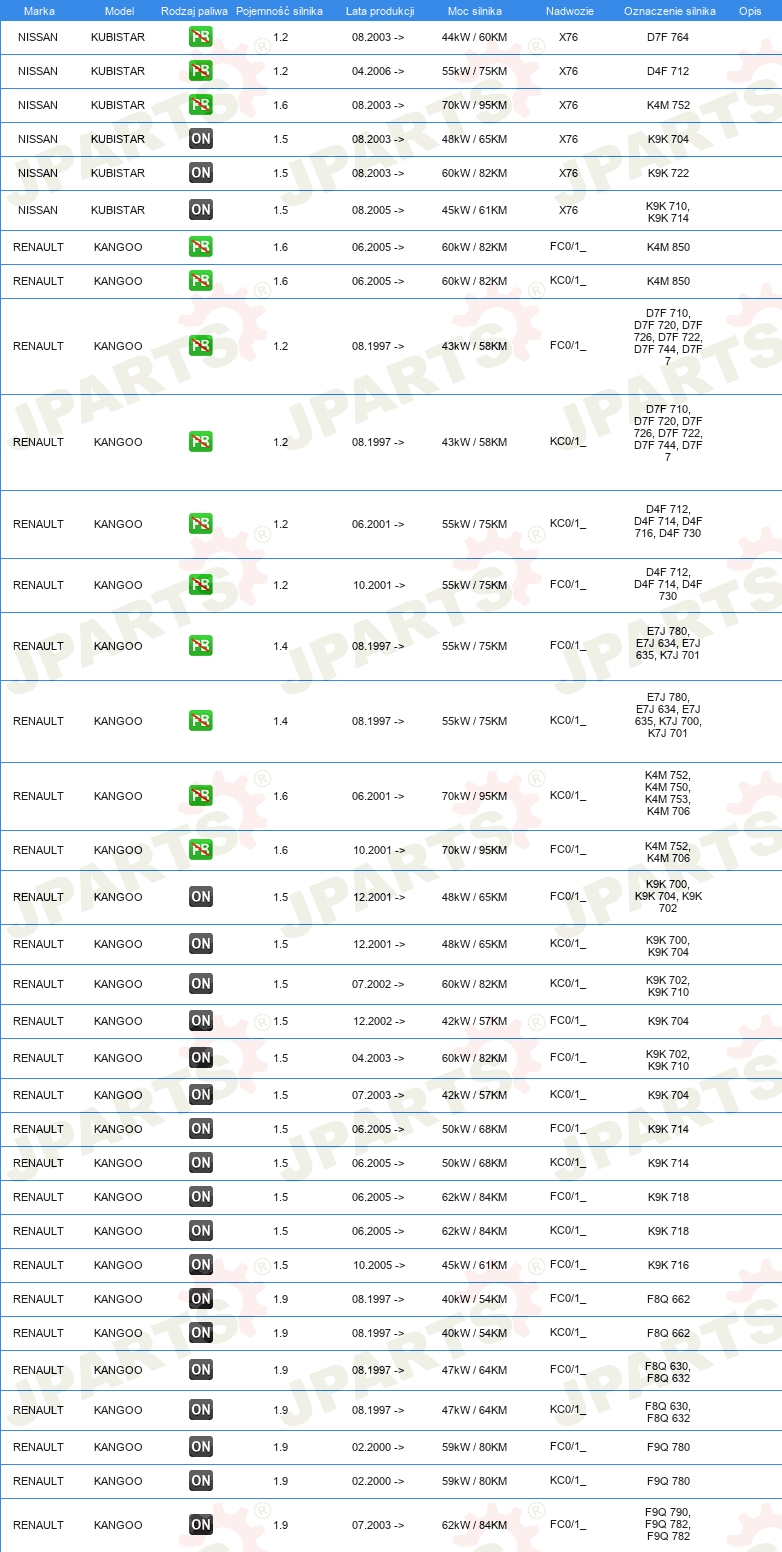Viewport: 782px width, 1552px height.
Task: Select the NISSAN cell in the K9K 722 row
Action: pyautogui.click(x=38, y=173)
